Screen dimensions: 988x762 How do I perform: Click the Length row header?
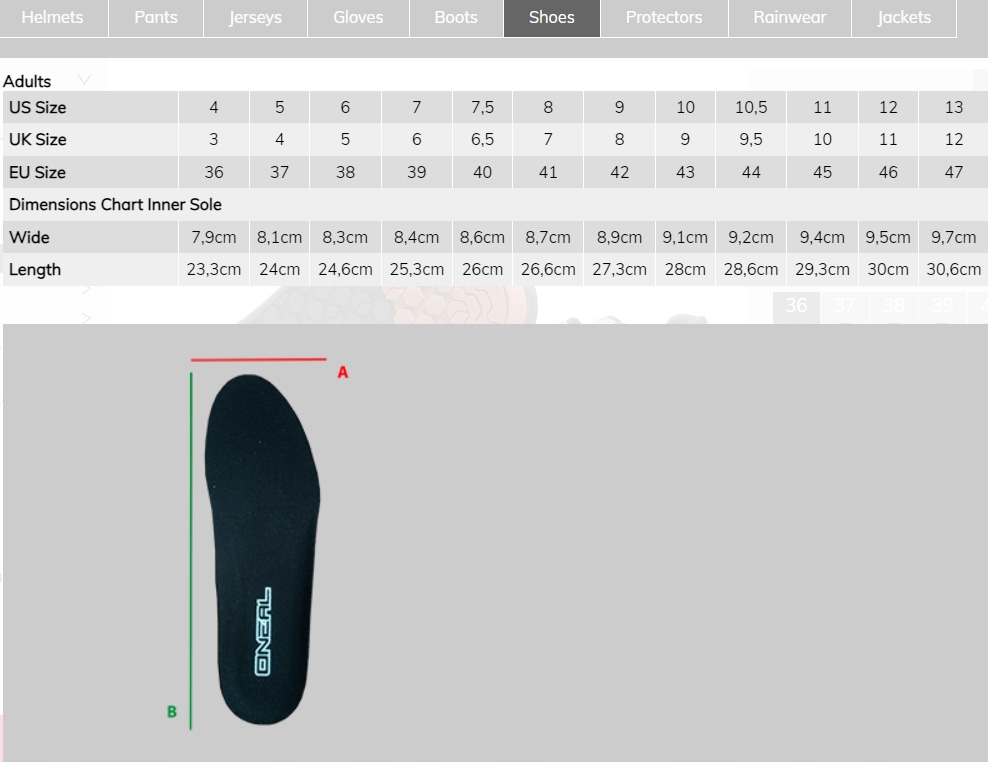pyautogui.click(x=91, y=270)
